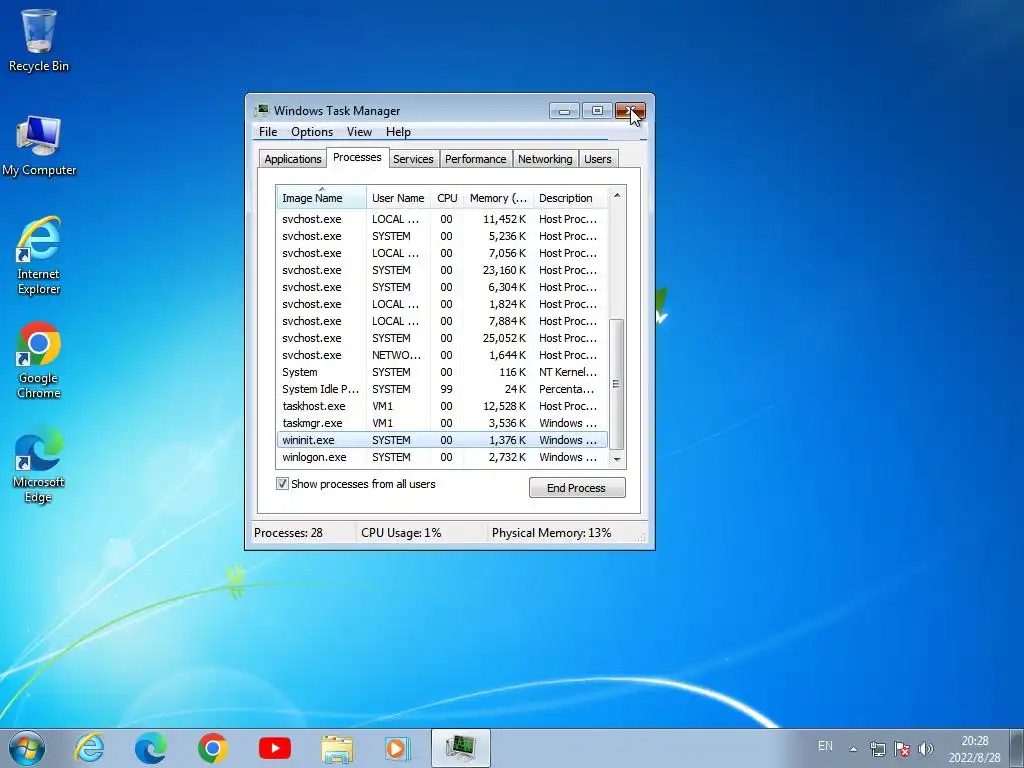Show hidden tray icons arrow
The height and width of the screenshot is (768, 1024).
853,749
